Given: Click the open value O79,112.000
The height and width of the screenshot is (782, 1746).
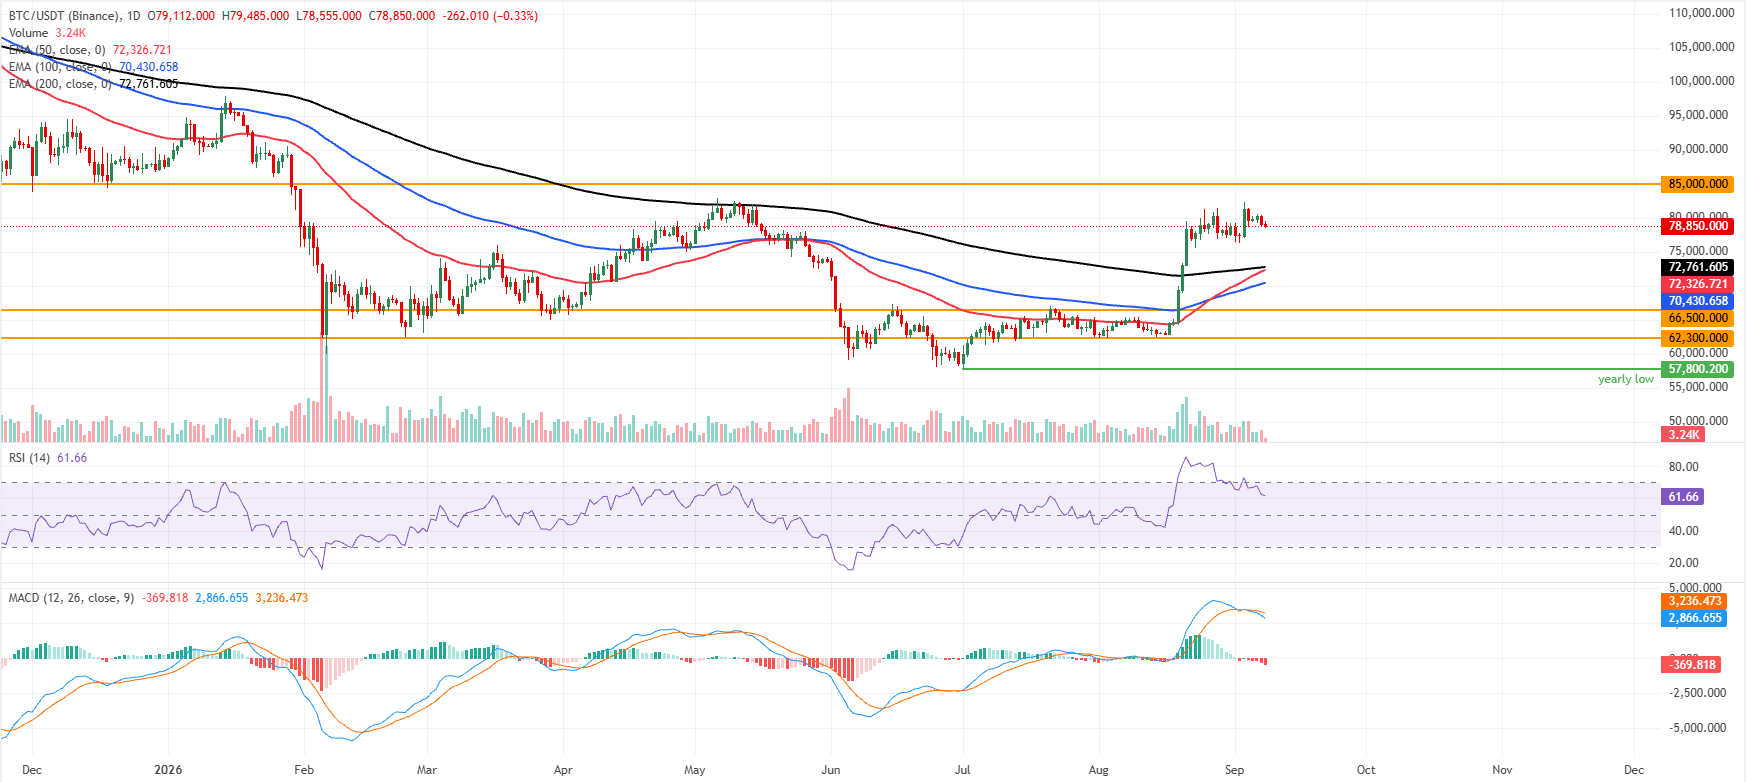Looking at the screenshot, I should (181, 16).
